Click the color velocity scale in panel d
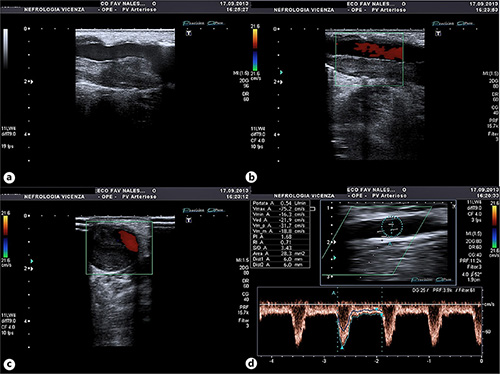This screenshot has height=374, width=500. click(x=495, y=227)
